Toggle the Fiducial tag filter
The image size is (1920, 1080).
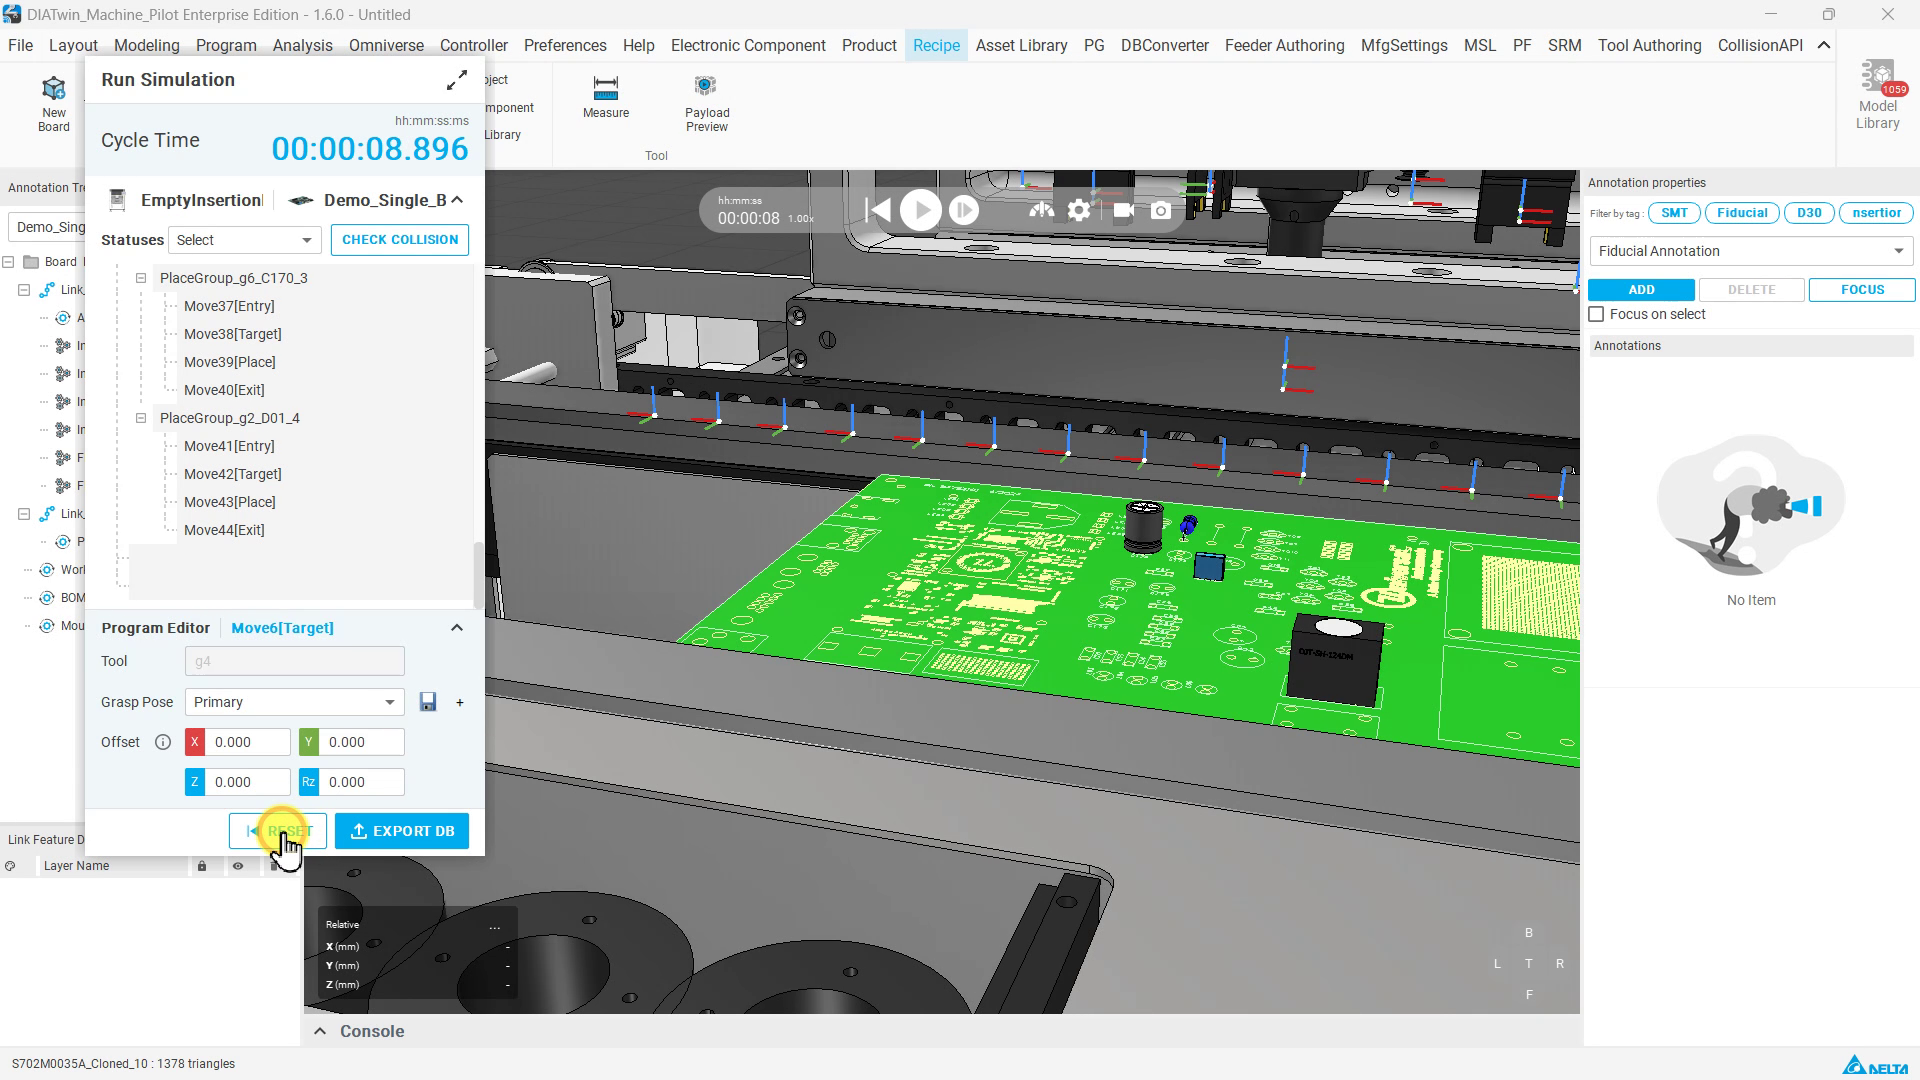pyautogui.click(x=1742, y=213)
